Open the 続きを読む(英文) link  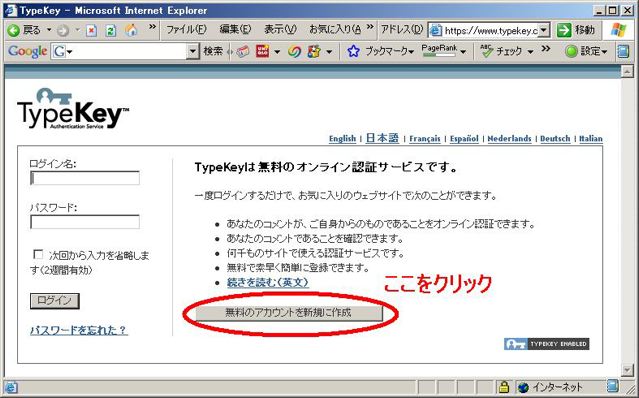pos(268,282)
